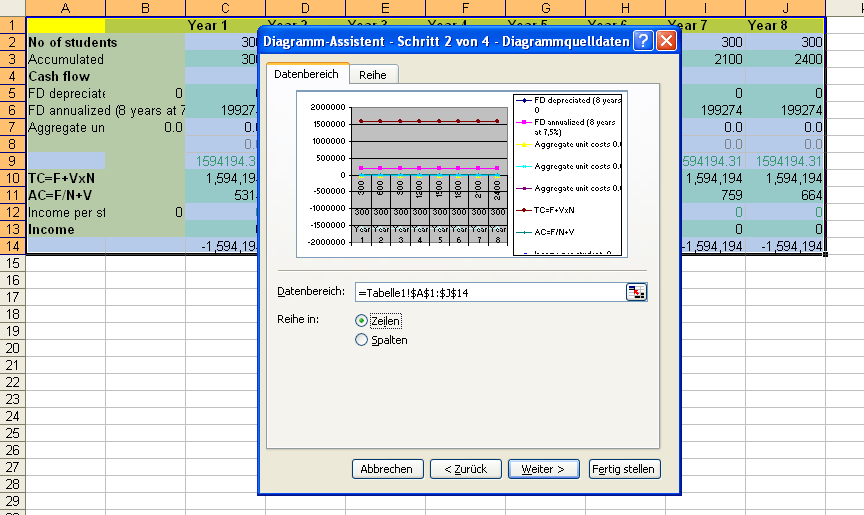
Task: Click the 'Year 8' header cell
Action: coord(785,25)
